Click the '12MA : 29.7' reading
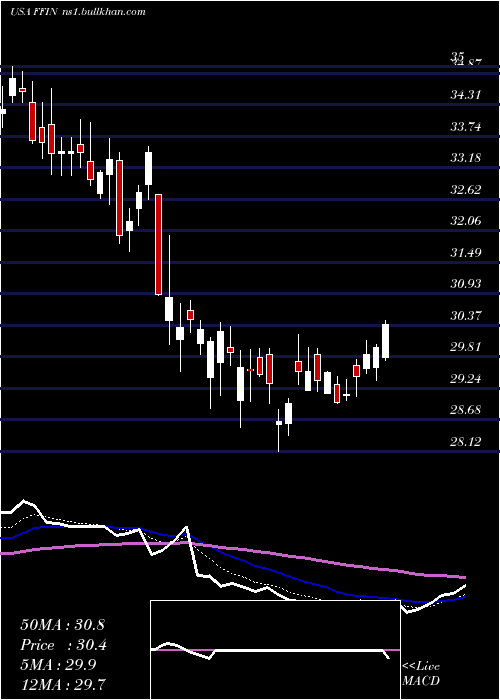The width and height of the screenshot is (500, 700). click(x=64, y=684)
